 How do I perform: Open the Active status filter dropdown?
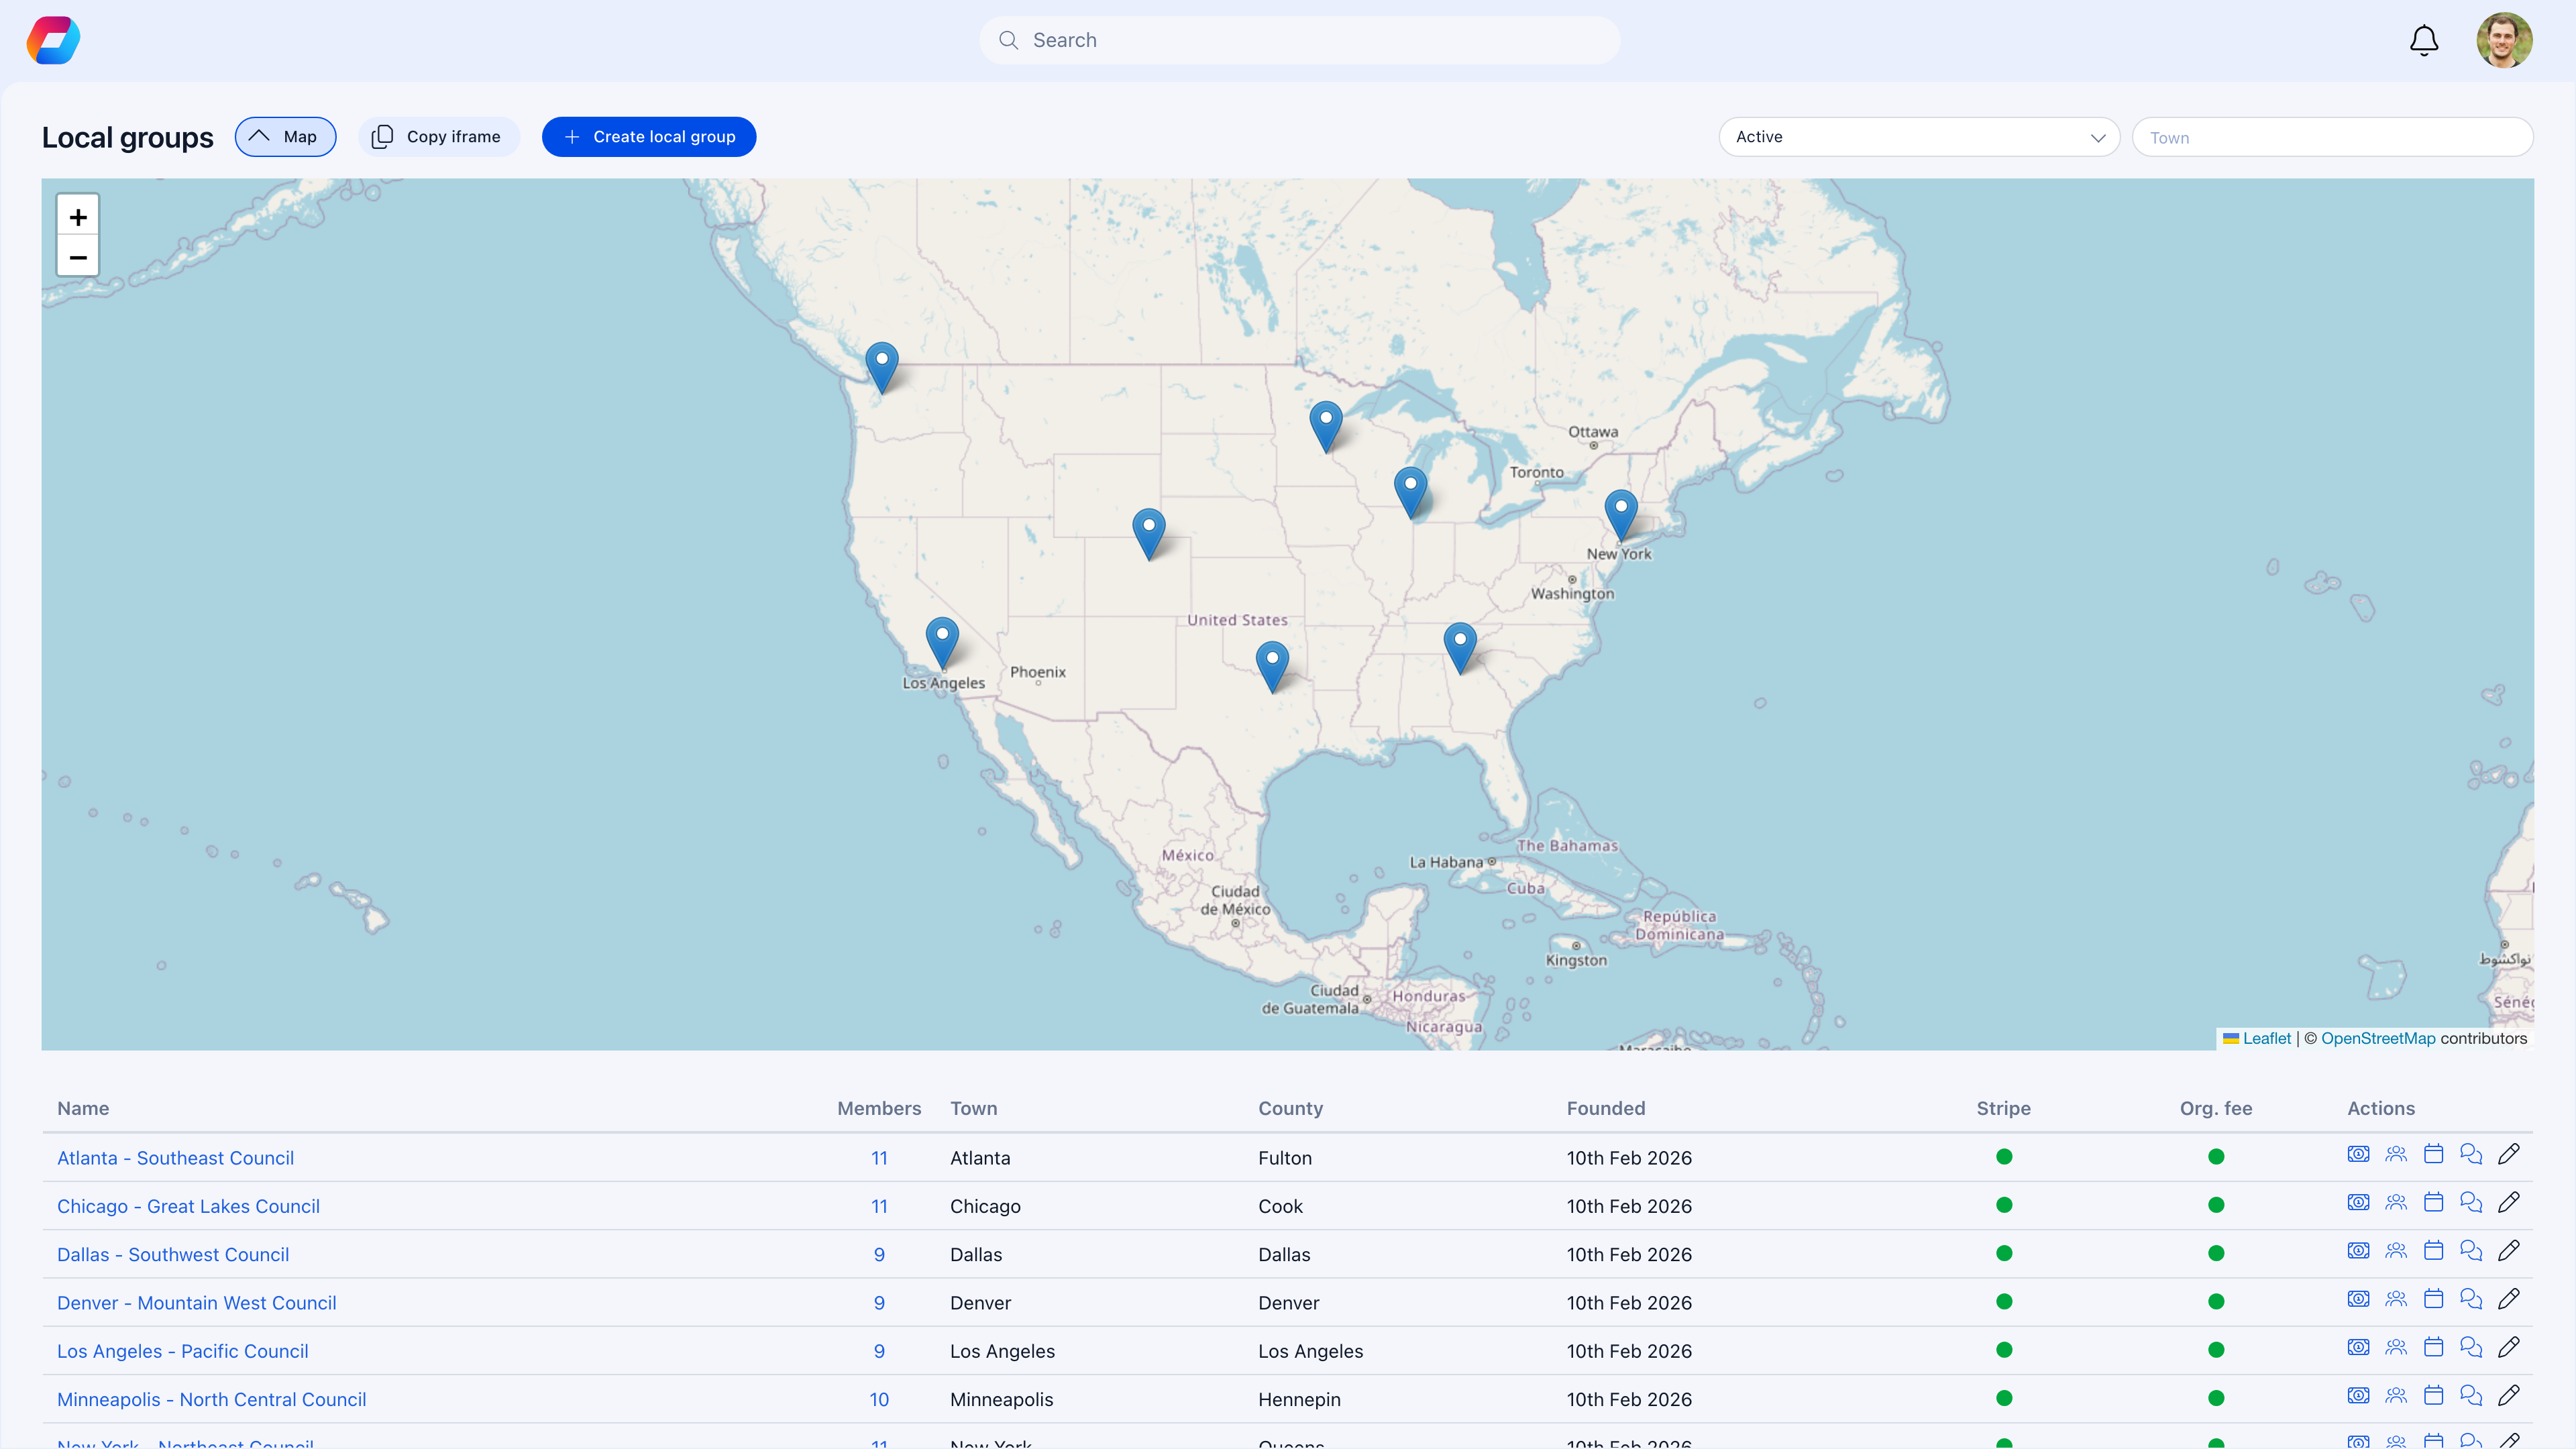[x=1920, y=137]
